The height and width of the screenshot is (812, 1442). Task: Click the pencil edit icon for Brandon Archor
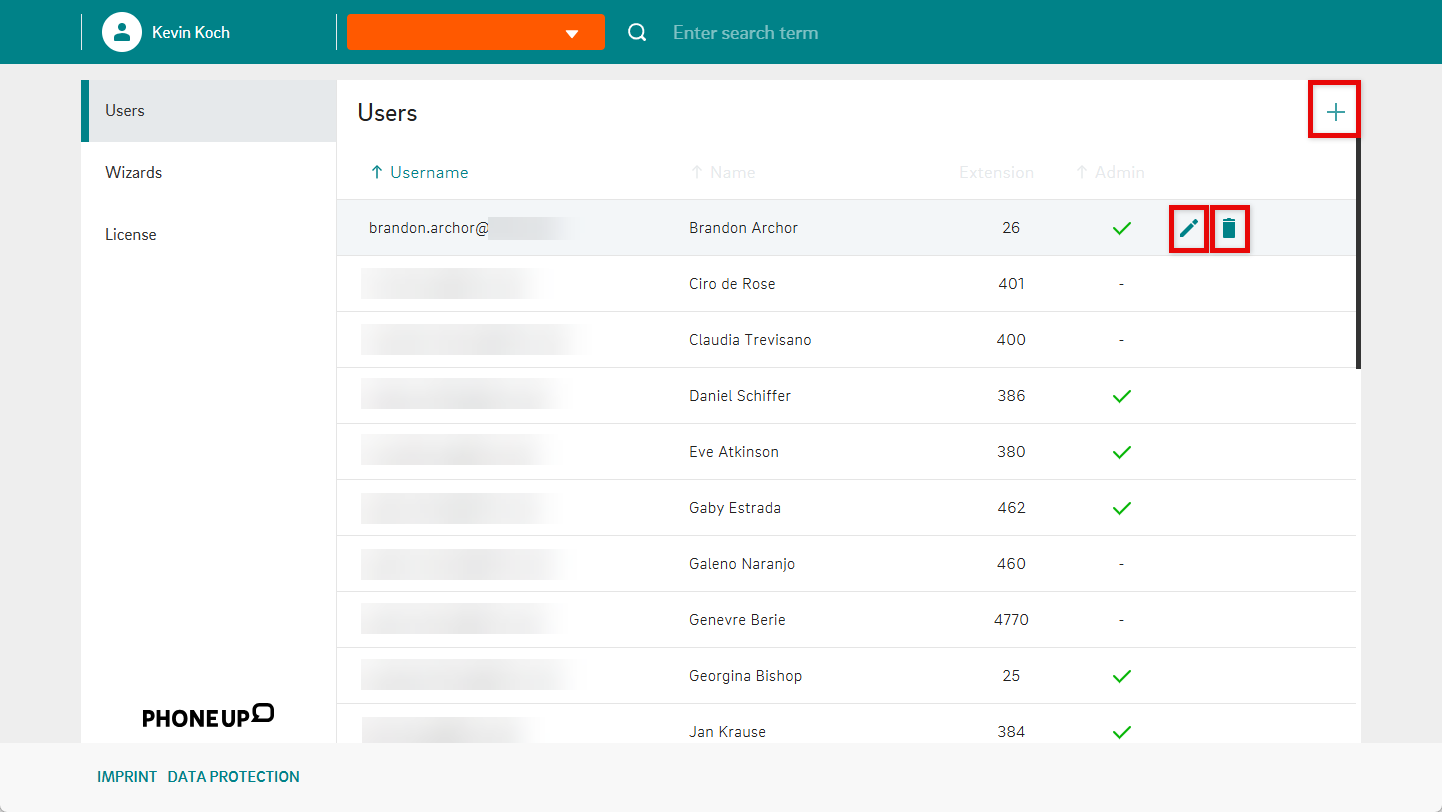click(x=1188, y=228)
